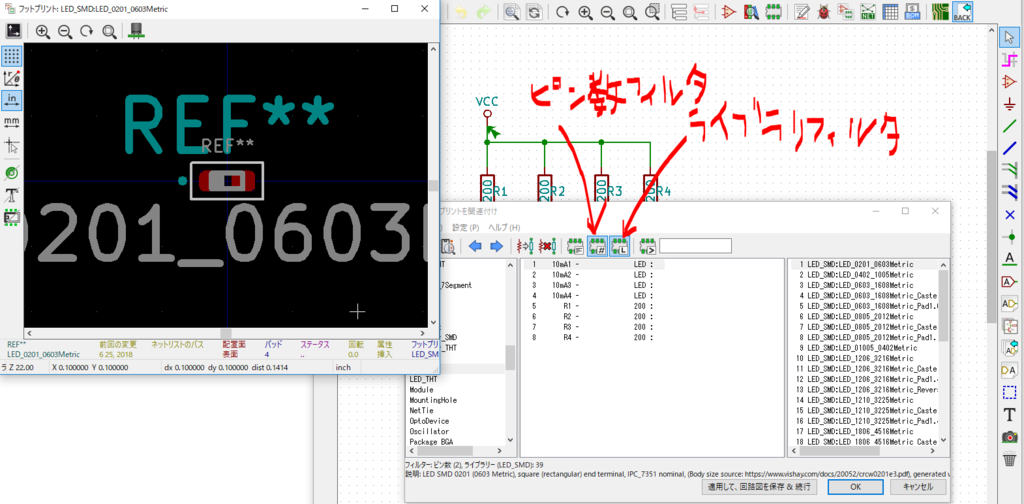Launch Pcbnew board layout

click(x=940, y=12)
